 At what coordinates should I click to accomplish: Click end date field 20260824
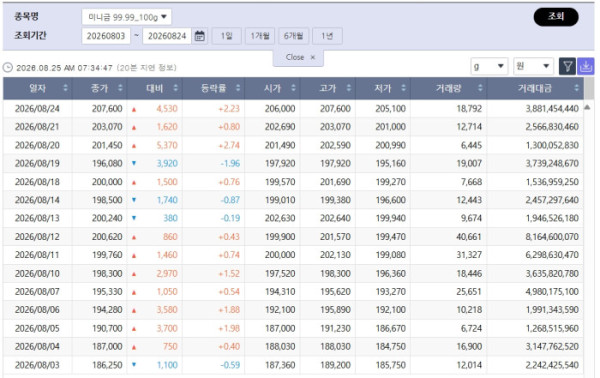pyautogui.click(x=167, y=36)
